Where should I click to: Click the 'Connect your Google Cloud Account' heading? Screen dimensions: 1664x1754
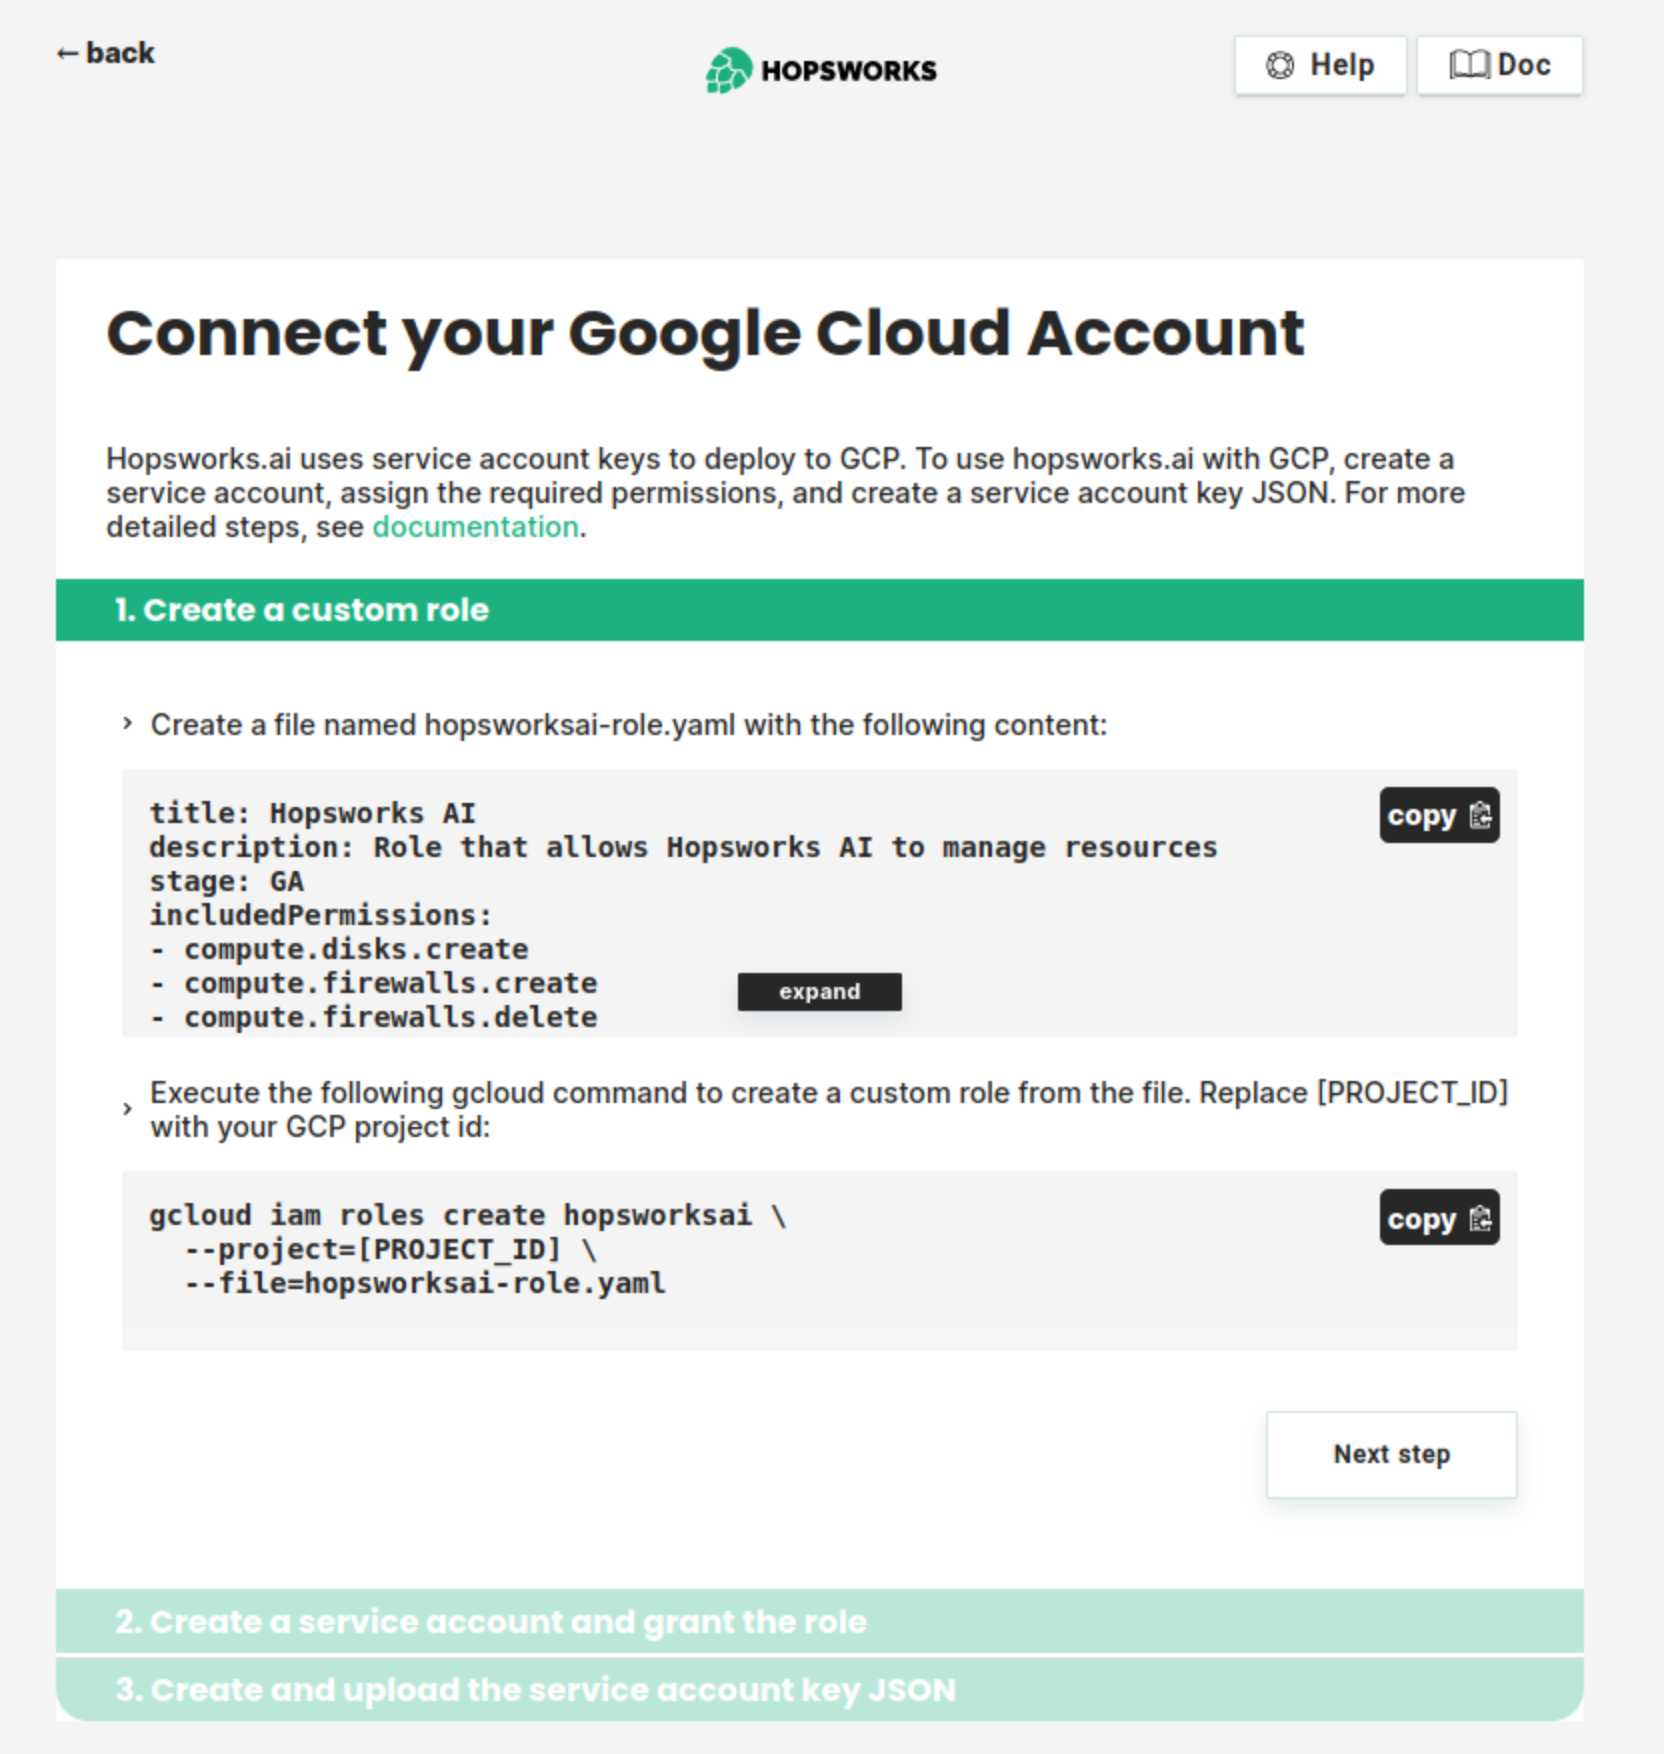(705, 334)
